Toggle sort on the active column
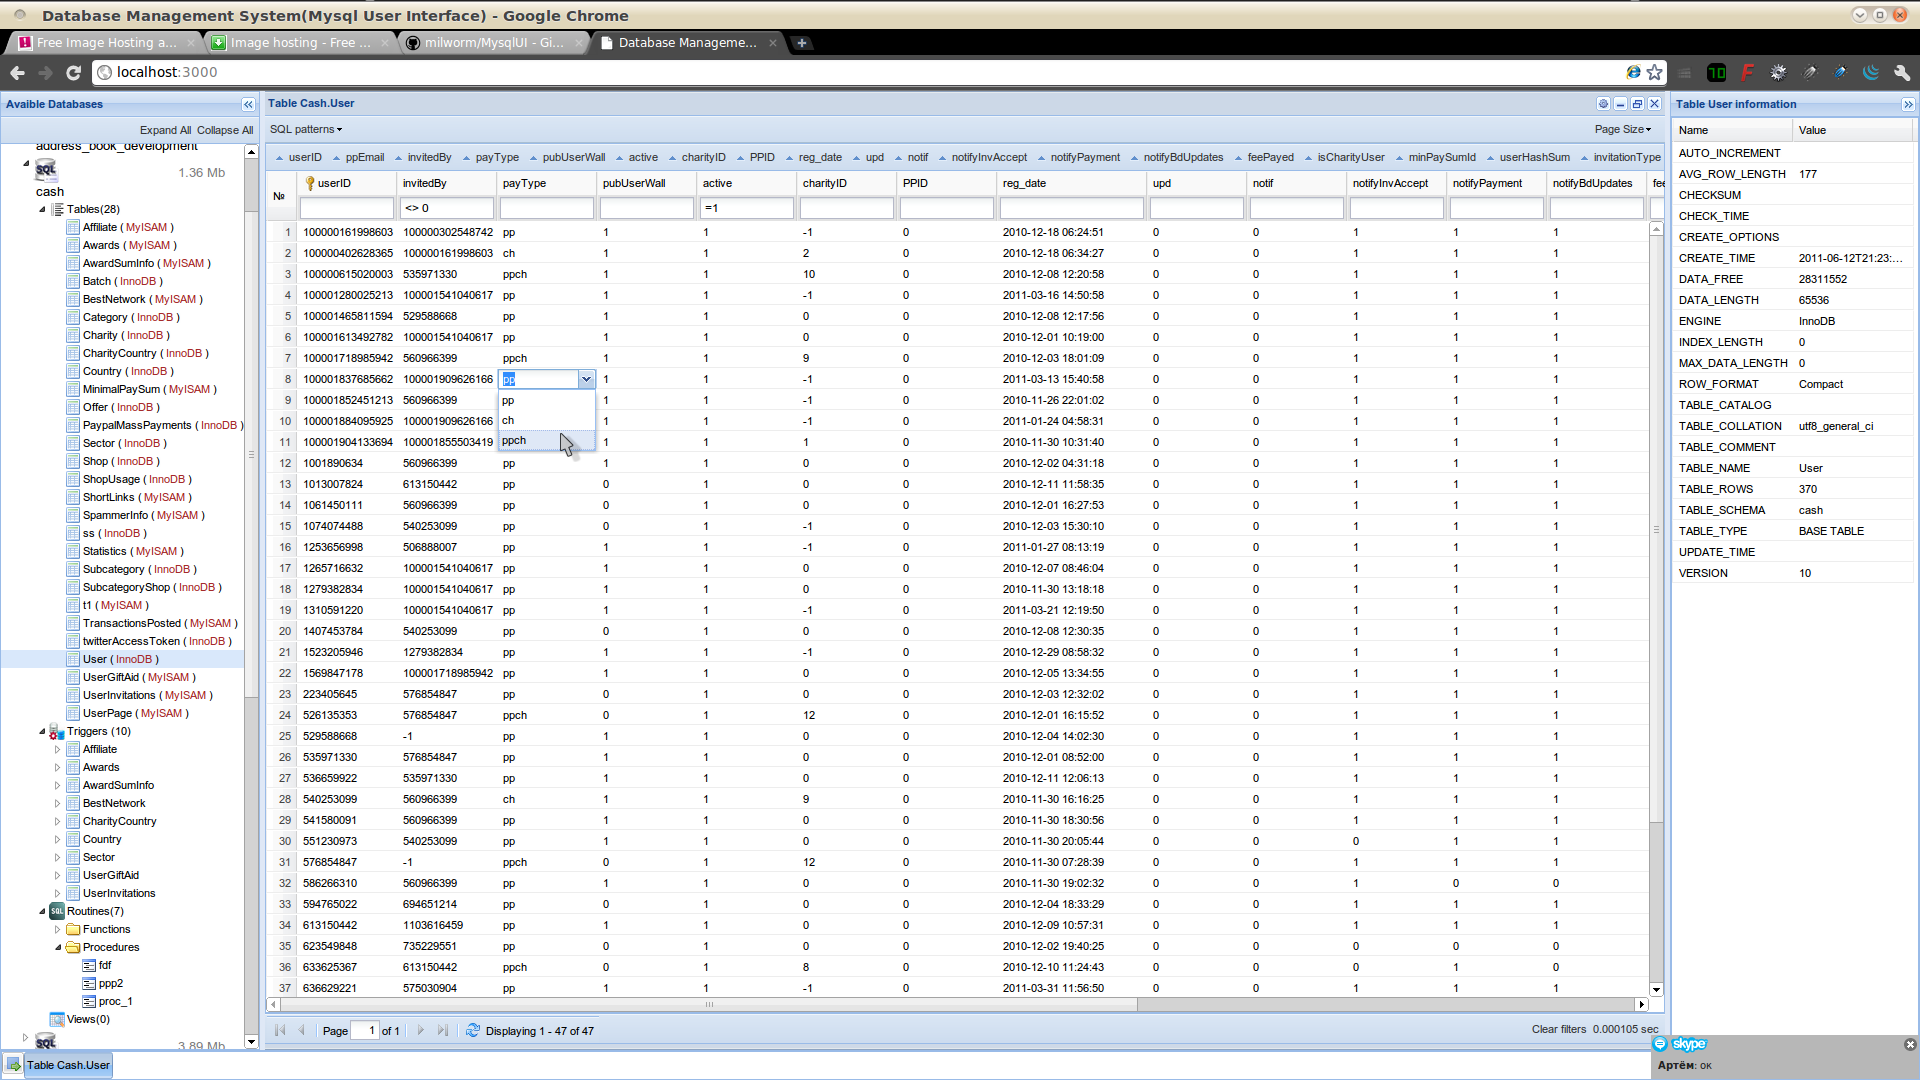Viewport: 1920px width, 1080px height. pos(643,157)
